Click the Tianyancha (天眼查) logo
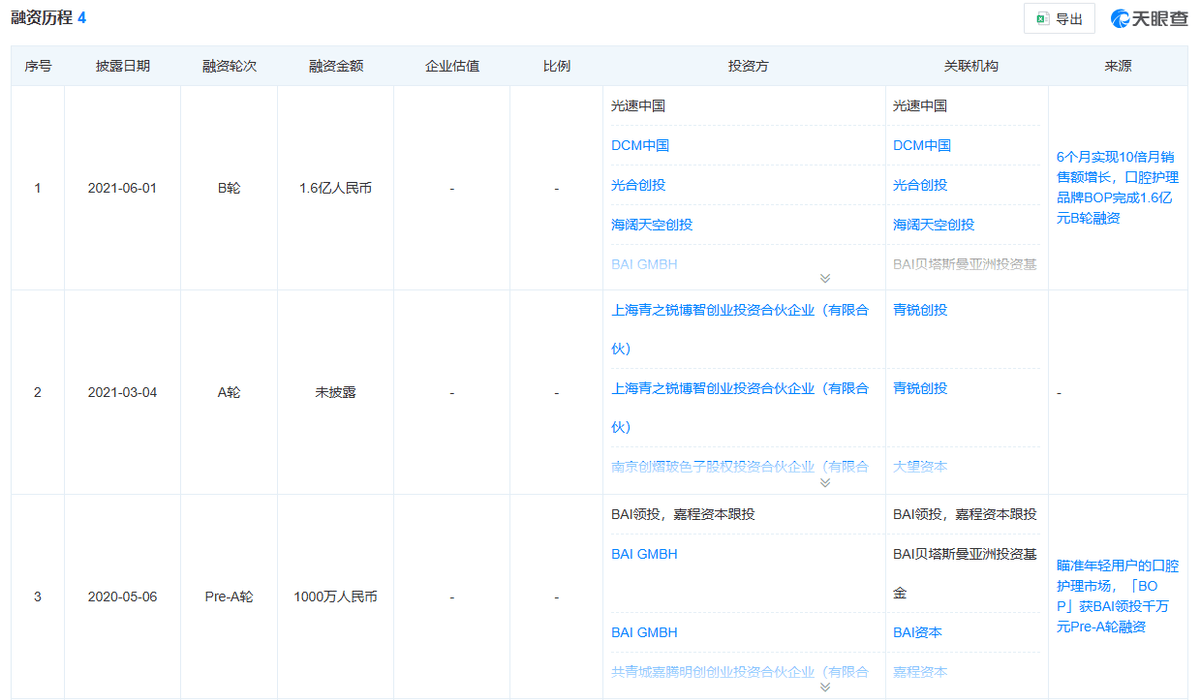The height and width of the screenshot is (700, 1200). pyautogui.click(x=1150, y=19)
